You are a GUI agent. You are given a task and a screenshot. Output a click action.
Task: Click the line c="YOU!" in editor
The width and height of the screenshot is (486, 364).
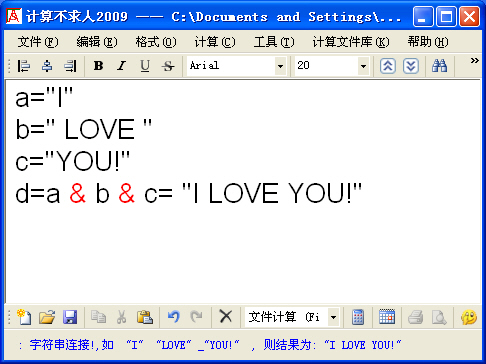coord(72,161)
